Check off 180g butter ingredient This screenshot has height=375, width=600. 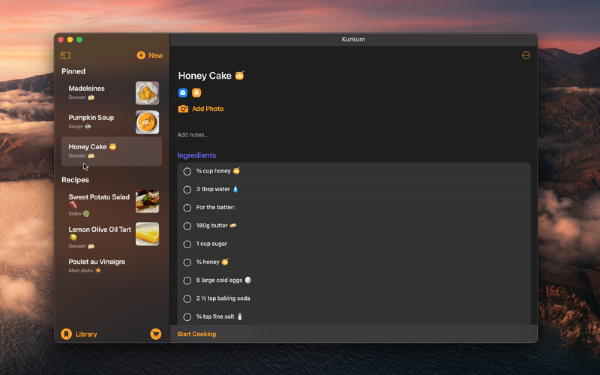[x=187, y=226]
